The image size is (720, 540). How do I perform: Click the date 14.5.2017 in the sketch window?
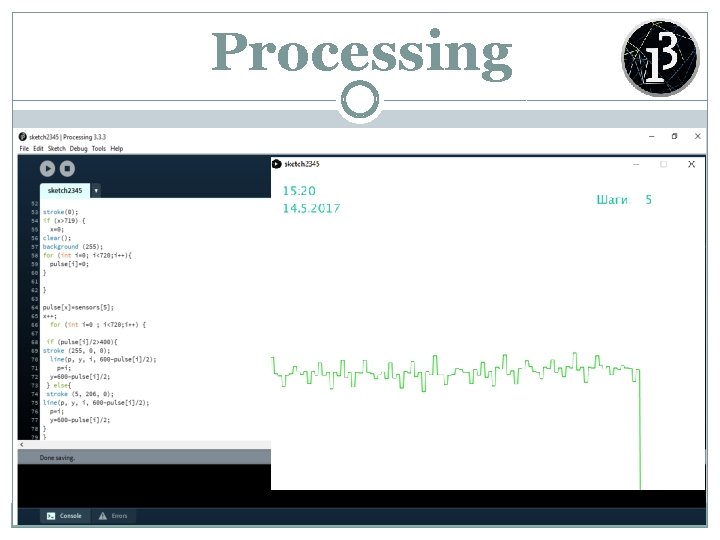pyautogui.click(x=311, y=208)
